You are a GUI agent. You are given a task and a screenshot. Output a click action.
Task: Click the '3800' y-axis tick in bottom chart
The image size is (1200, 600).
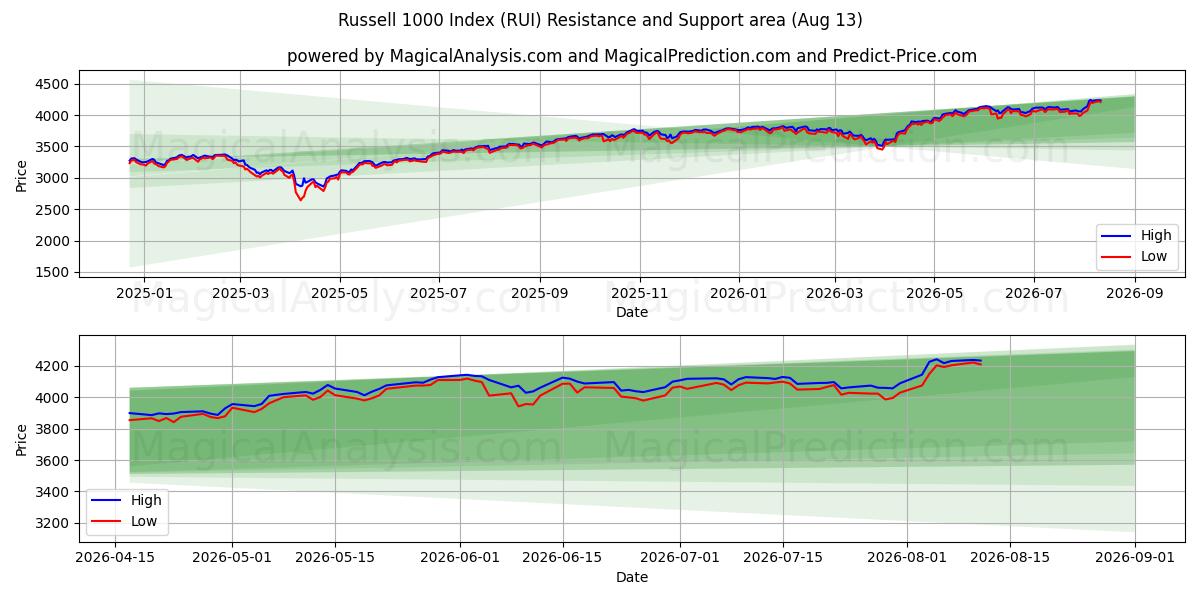pos(52,429)
